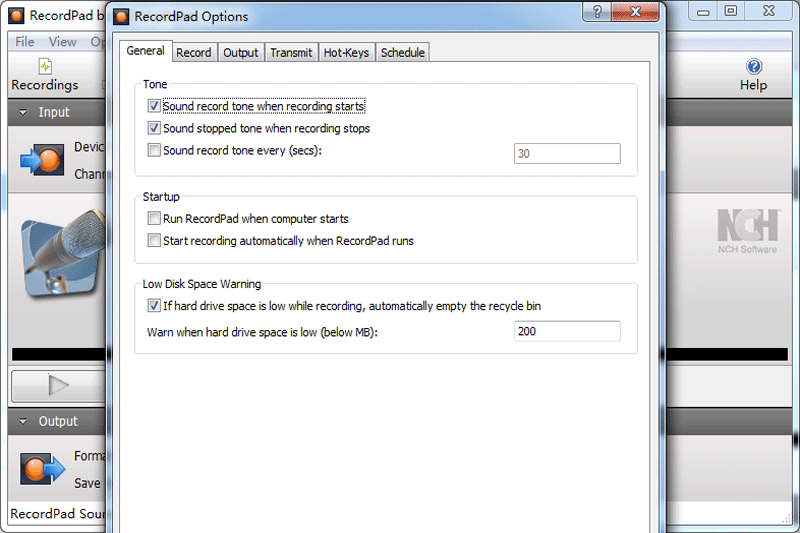
Task: Start playback with the Play button
Action: (x=58, y=385)
